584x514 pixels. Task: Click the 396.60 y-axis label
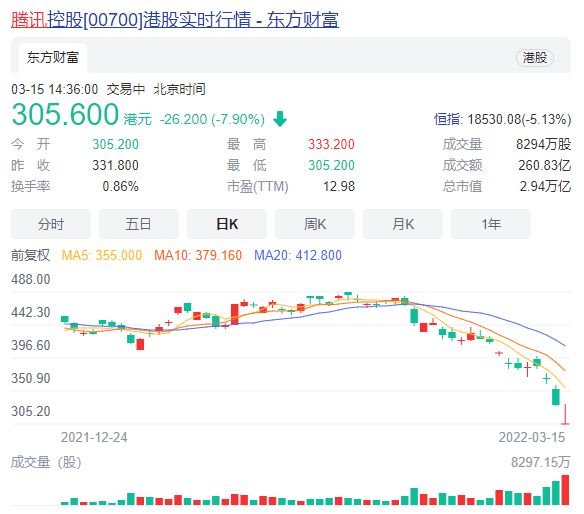pos(31,345)
